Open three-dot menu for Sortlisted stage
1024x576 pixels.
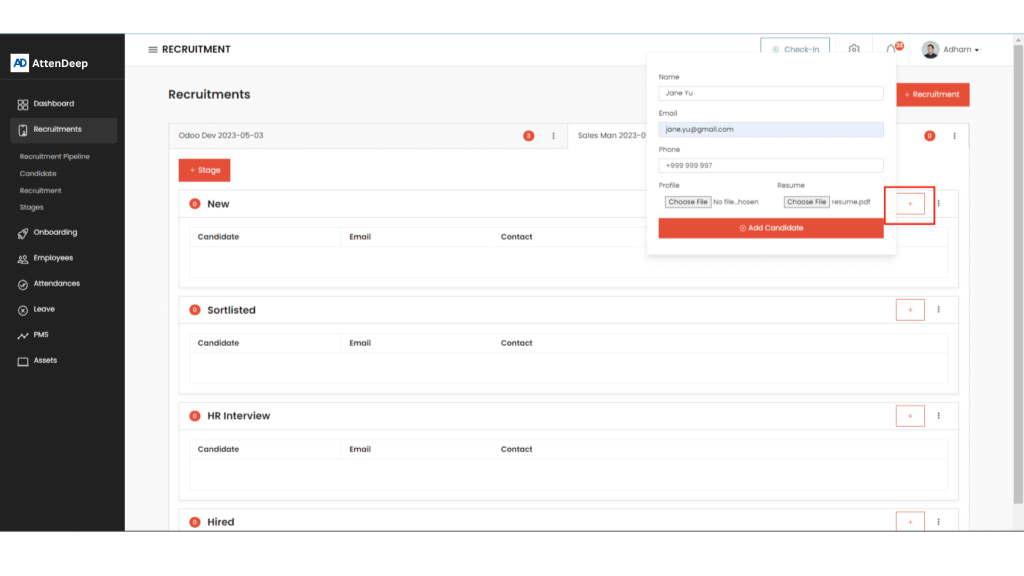[938, 310]
